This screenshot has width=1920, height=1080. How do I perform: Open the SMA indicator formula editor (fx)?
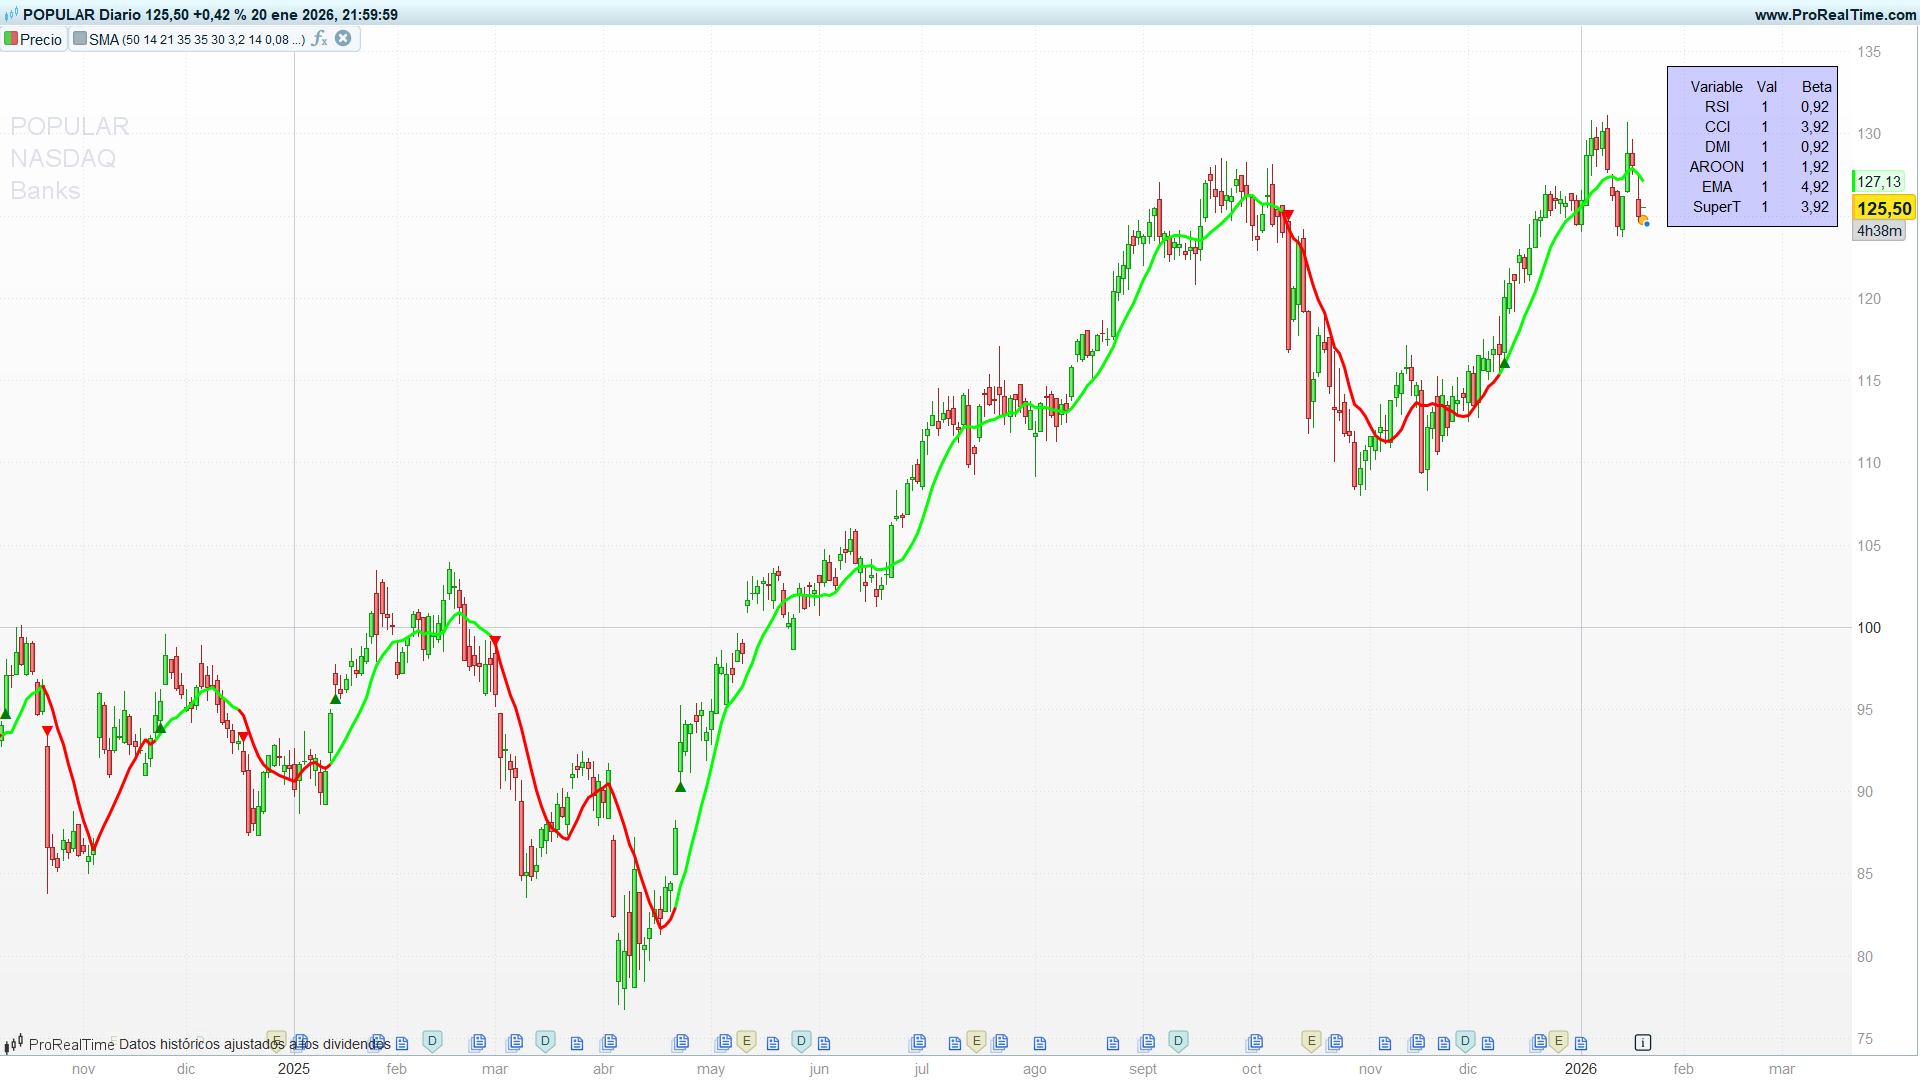click(x=319, y=39)
